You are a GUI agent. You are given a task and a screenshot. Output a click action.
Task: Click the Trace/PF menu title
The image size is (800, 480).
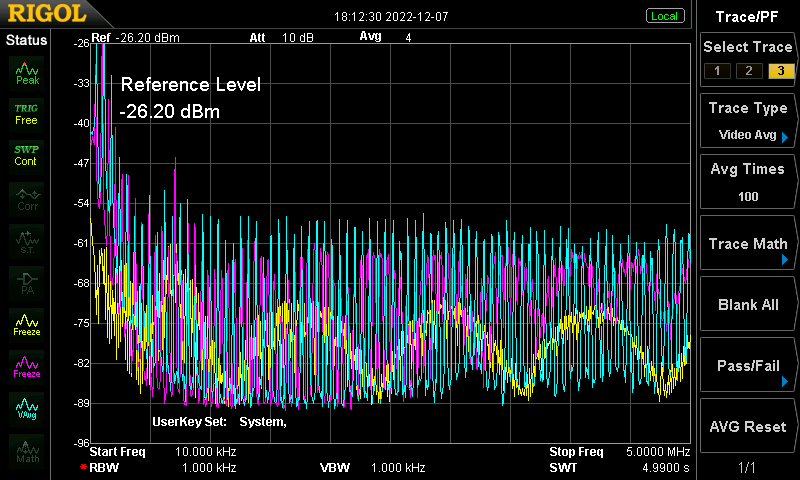coord(747,17)
